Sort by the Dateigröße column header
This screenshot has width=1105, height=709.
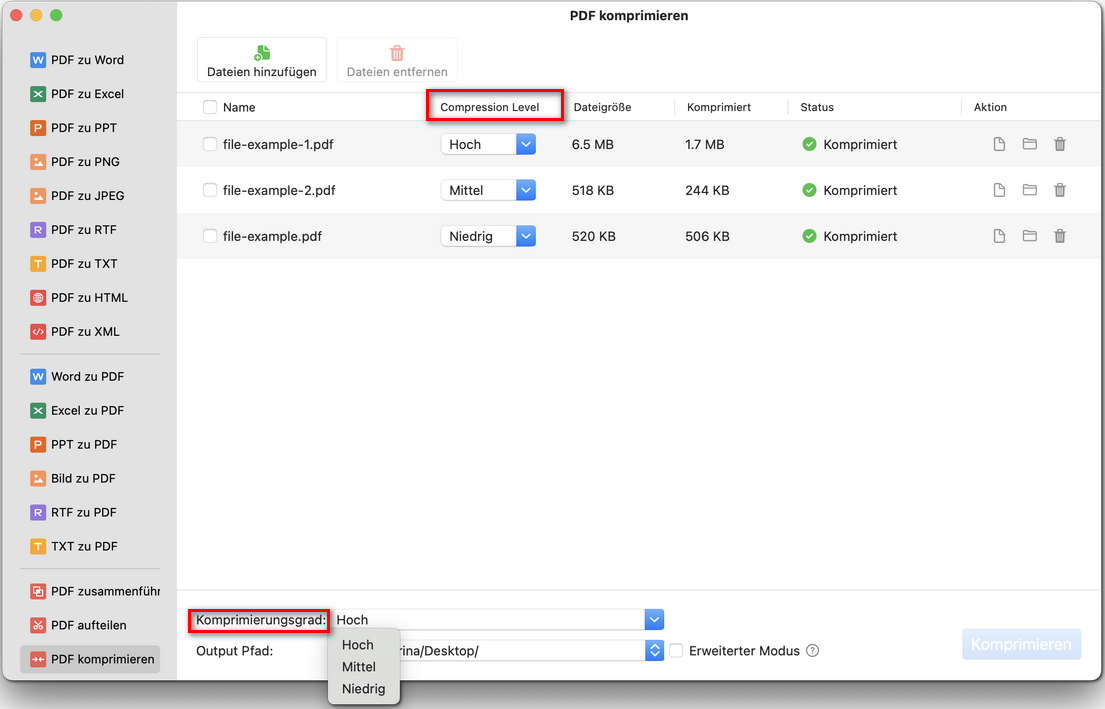(602, 107)
